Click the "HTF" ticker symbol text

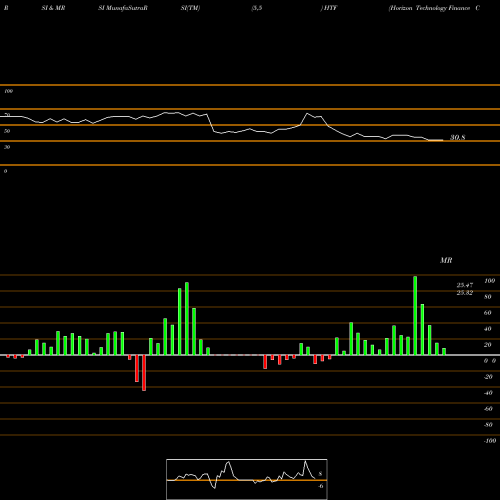coord(330,8)
